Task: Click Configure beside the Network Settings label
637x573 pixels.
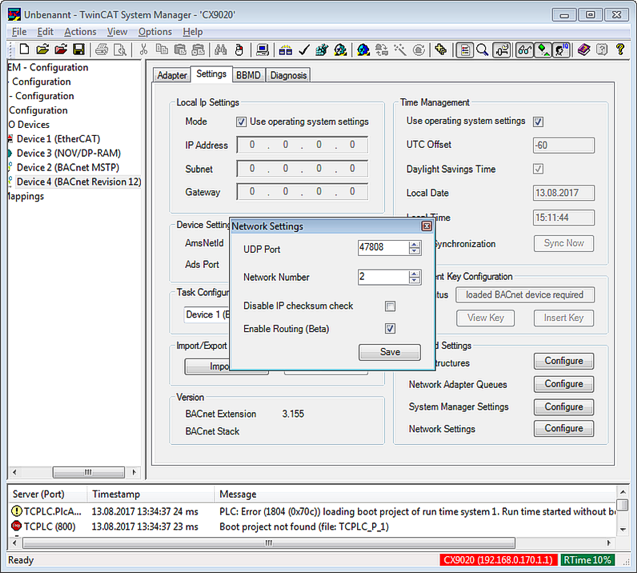Action: (563, 428)
